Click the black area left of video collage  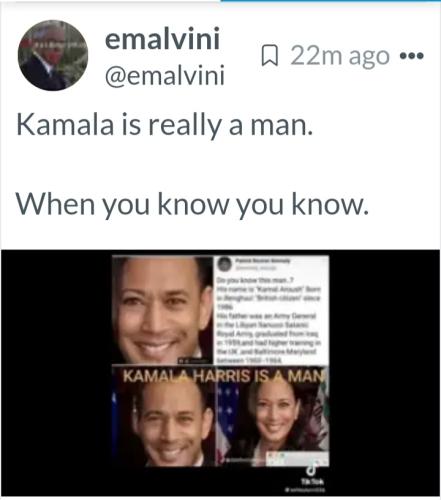[x=57, y=373]
